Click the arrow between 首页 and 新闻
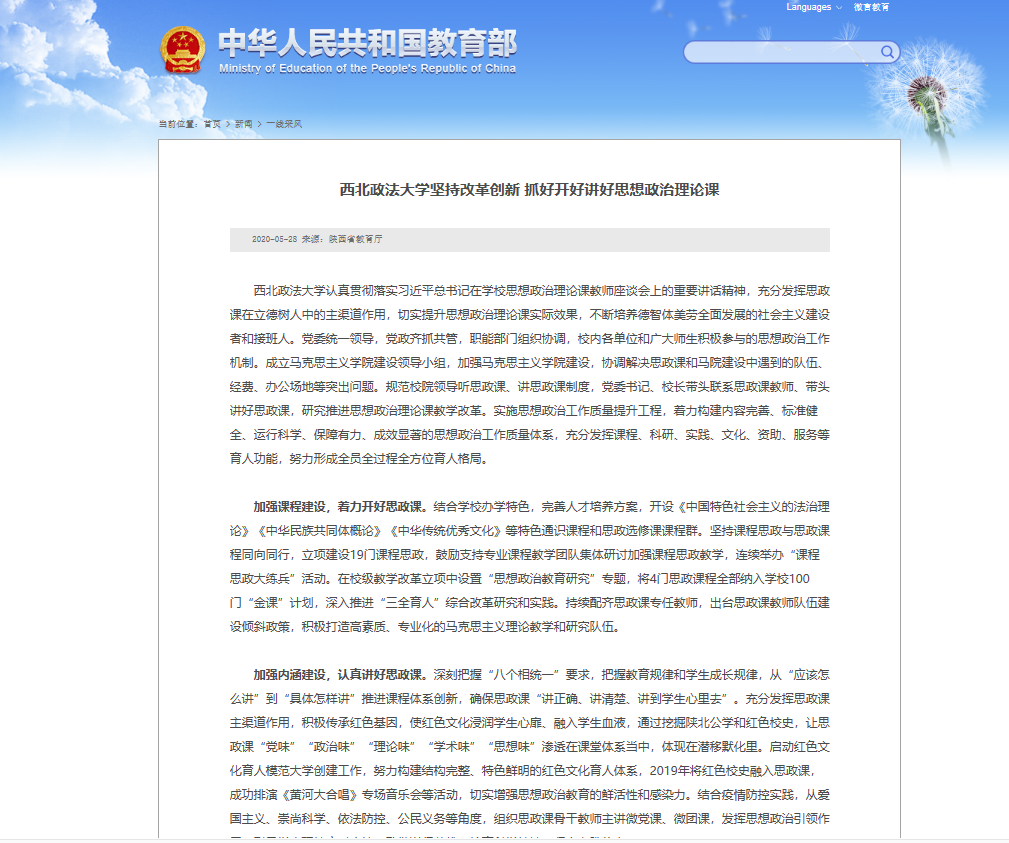 228,124
